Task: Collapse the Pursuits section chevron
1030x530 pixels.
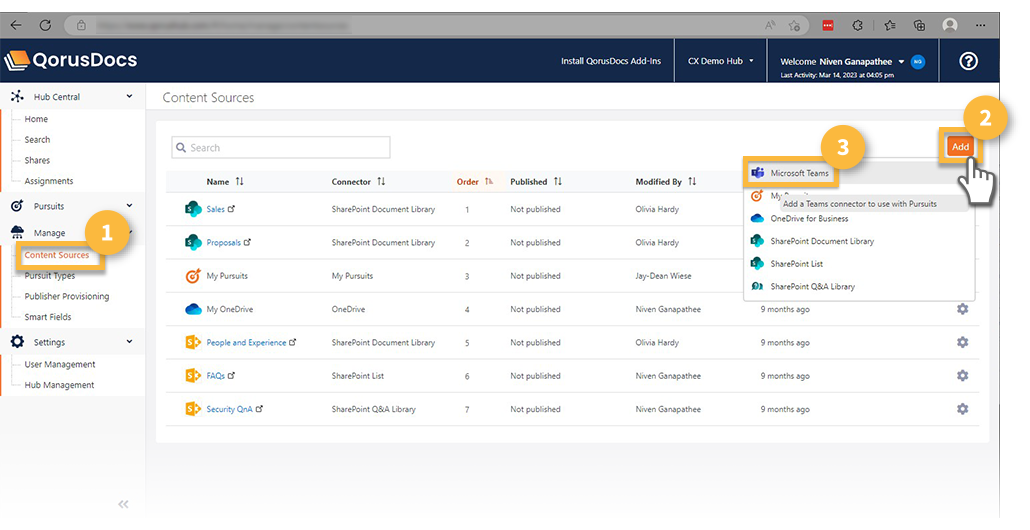Action: click(129, 206)
